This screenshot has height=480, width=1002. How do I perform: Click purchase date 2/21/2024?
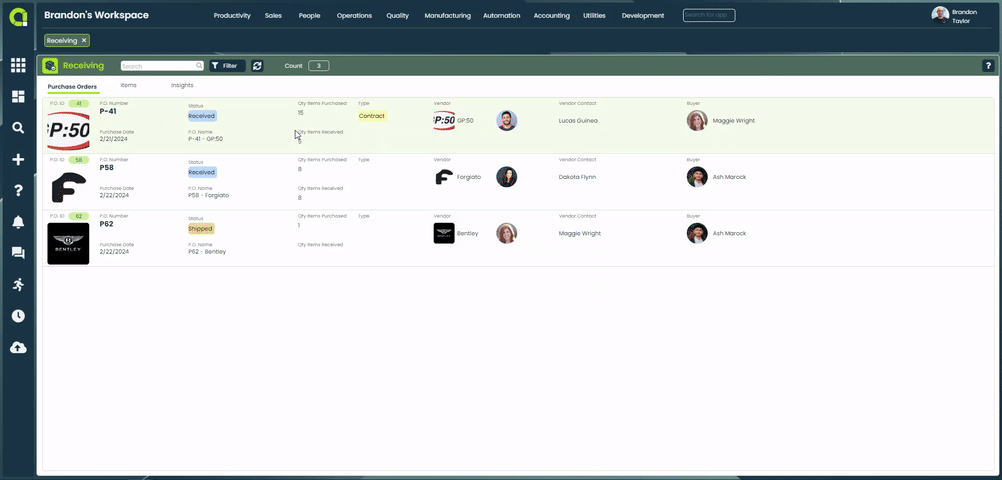[114, 139]
